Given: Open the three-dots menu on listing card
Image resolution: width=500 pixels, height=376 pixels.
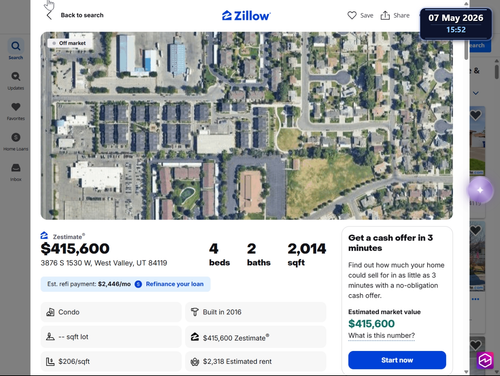Looking at the screenshot, I should tap(475, 299).
